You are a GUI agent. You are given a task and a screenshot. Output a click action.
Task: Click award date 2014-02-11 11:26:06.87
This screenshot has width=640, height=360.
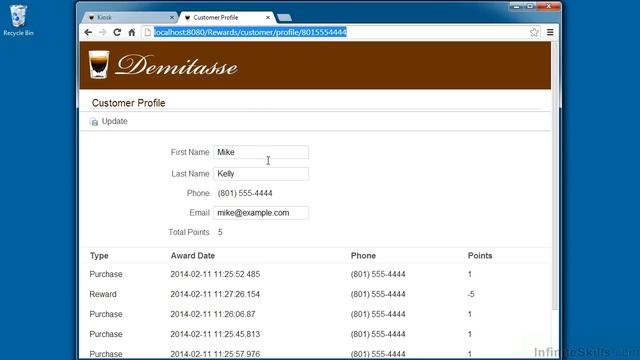click(x=213, y=314)
